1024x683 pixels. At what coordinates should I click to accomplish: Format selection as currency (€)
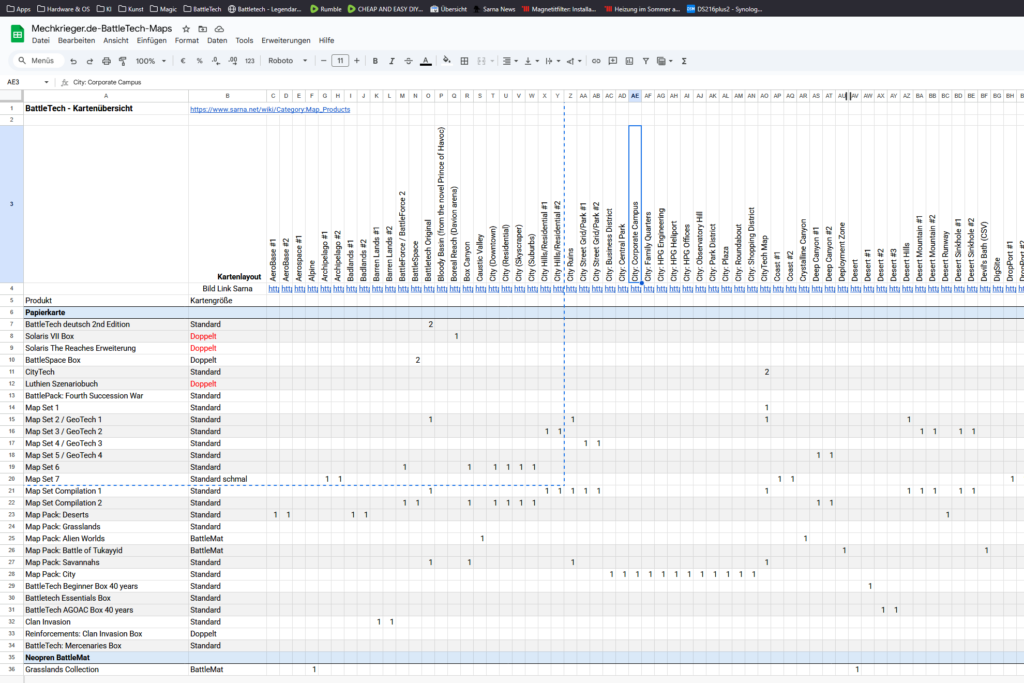click(183, 61)
